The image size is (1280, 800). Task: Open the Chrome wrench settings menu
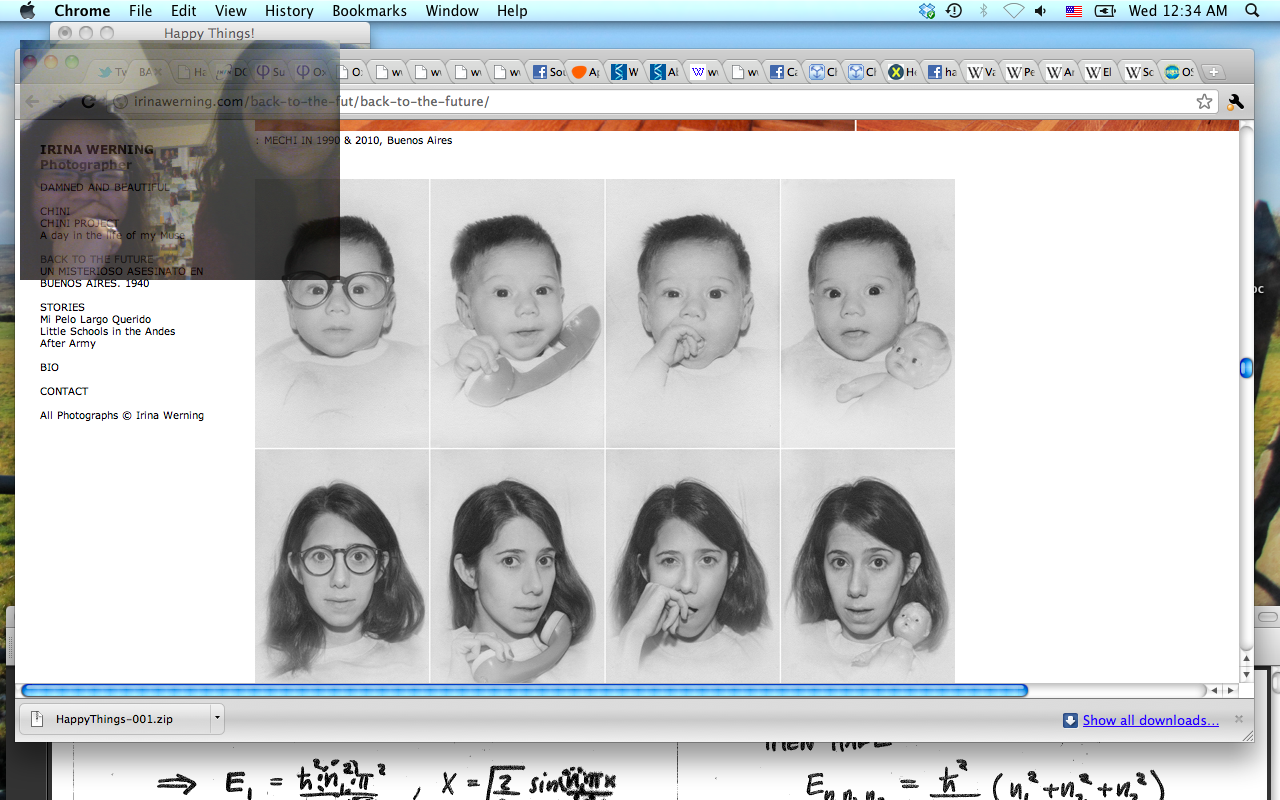click(1235, 101)
